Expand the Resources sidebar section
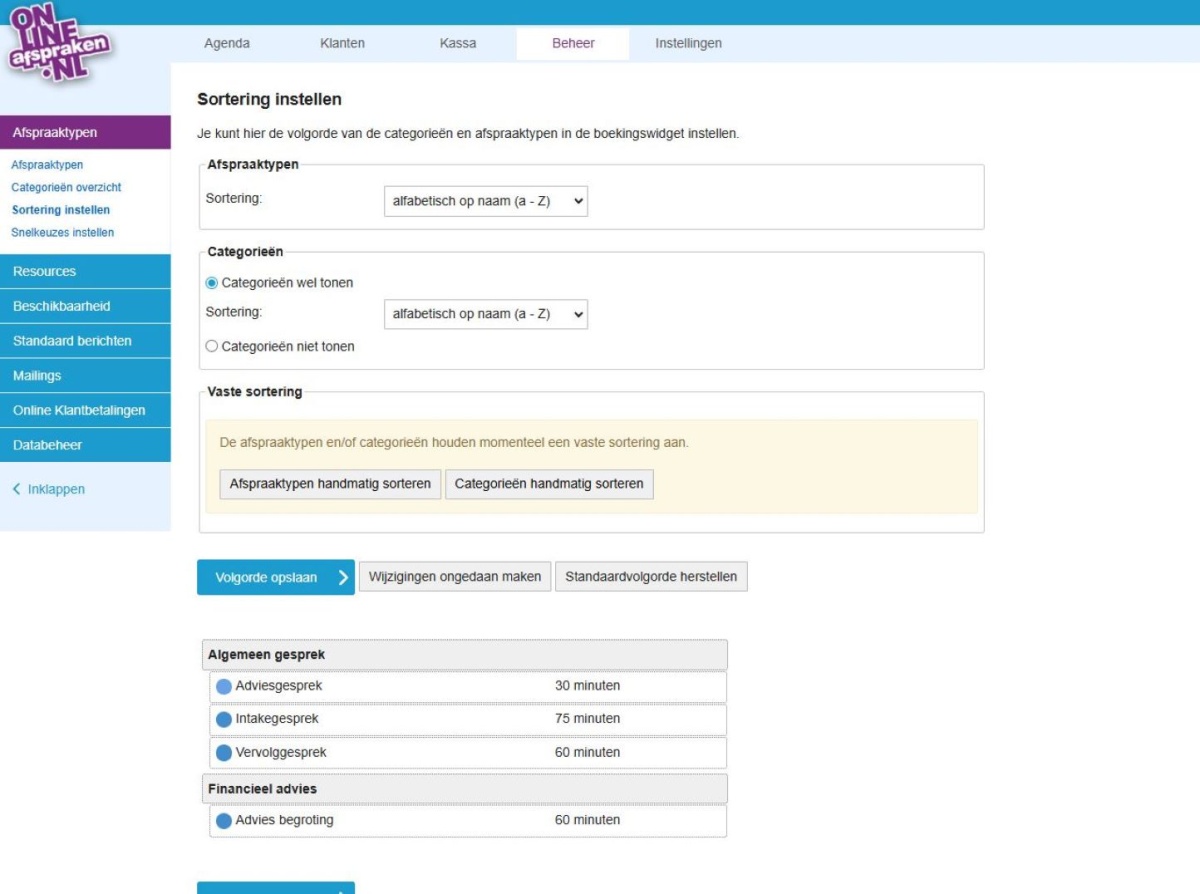Image resolution: width=1200 pixels, height=894 pixels. coord(85,272)
